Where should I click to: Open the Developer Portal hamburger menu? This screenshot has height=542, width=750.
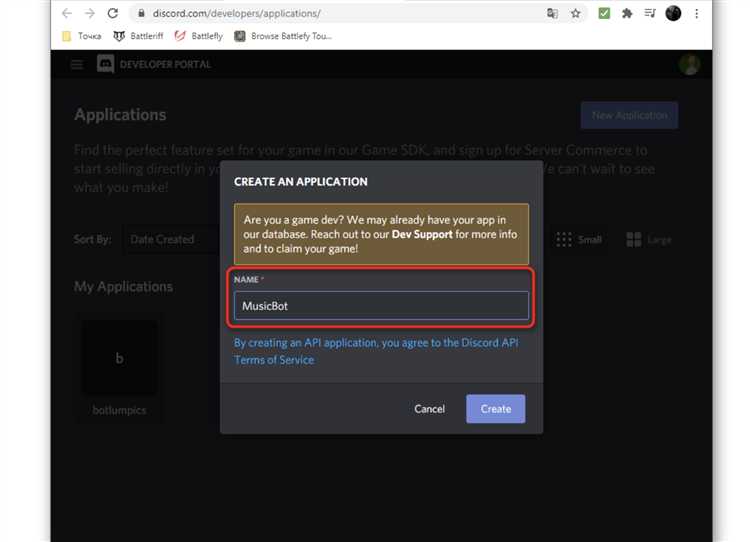click(77, 64)
